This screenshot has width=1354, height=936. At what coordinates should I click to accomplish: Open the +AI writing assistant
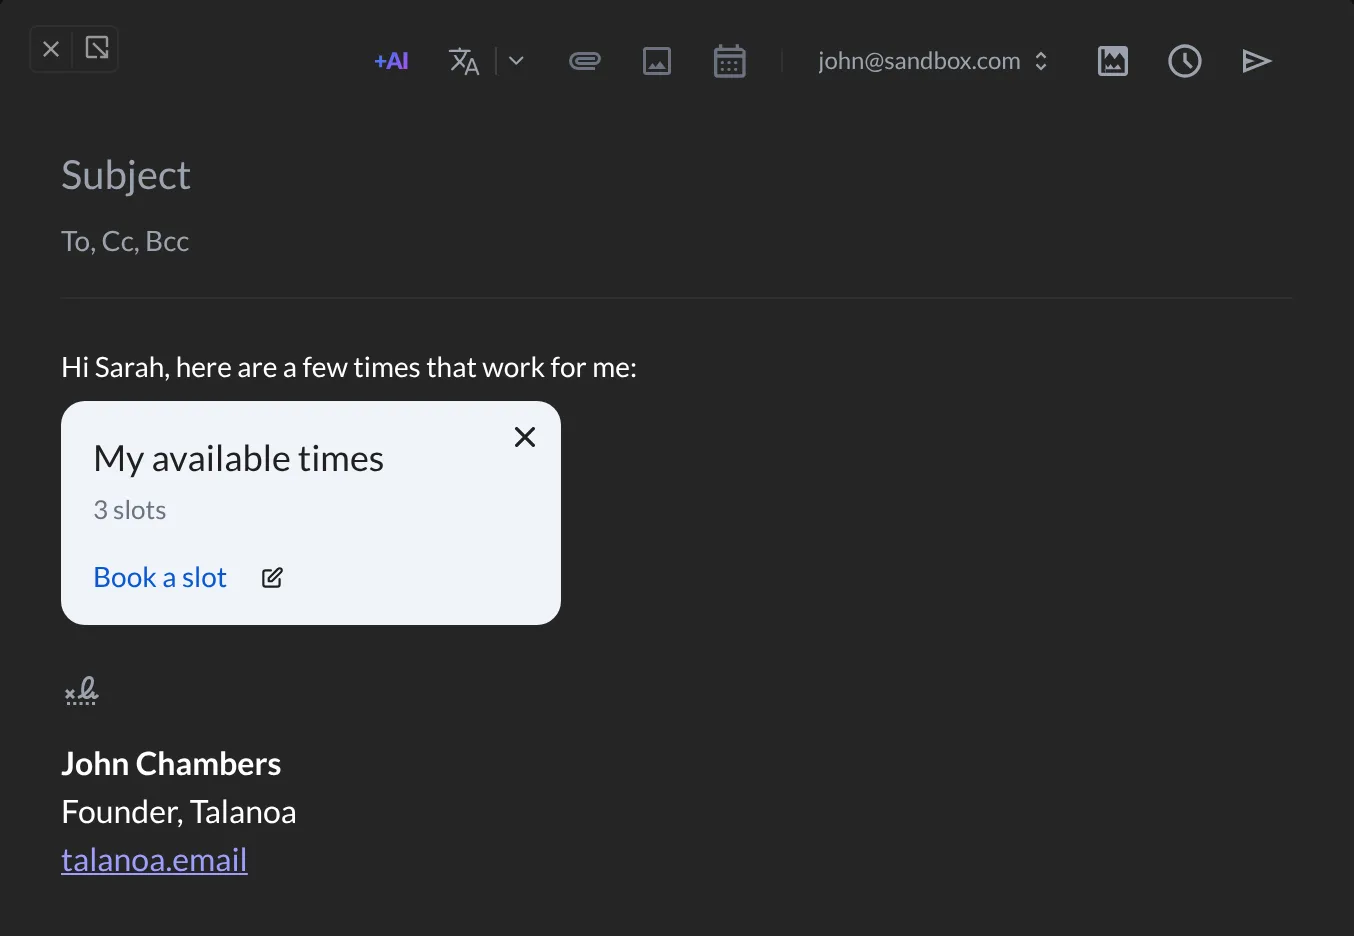click(x=391, y=61)
